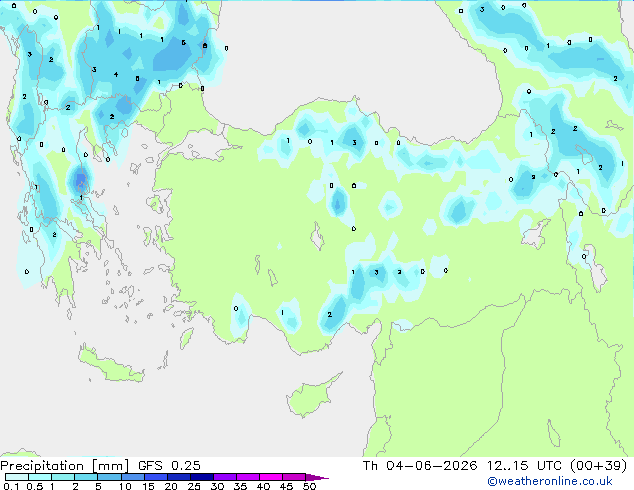Click the "0.5" legend scale label

coord(35,486)
